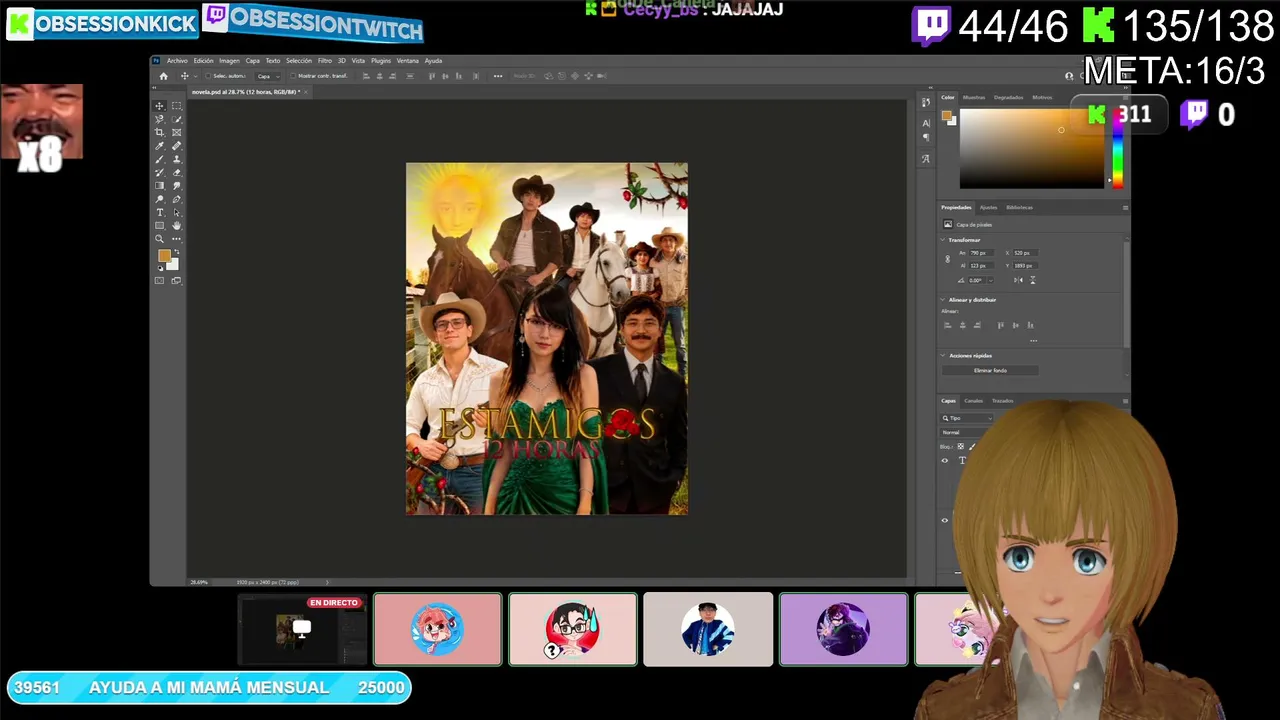Enable the Selec. autom. checkbox

click(x=208, y=76)
